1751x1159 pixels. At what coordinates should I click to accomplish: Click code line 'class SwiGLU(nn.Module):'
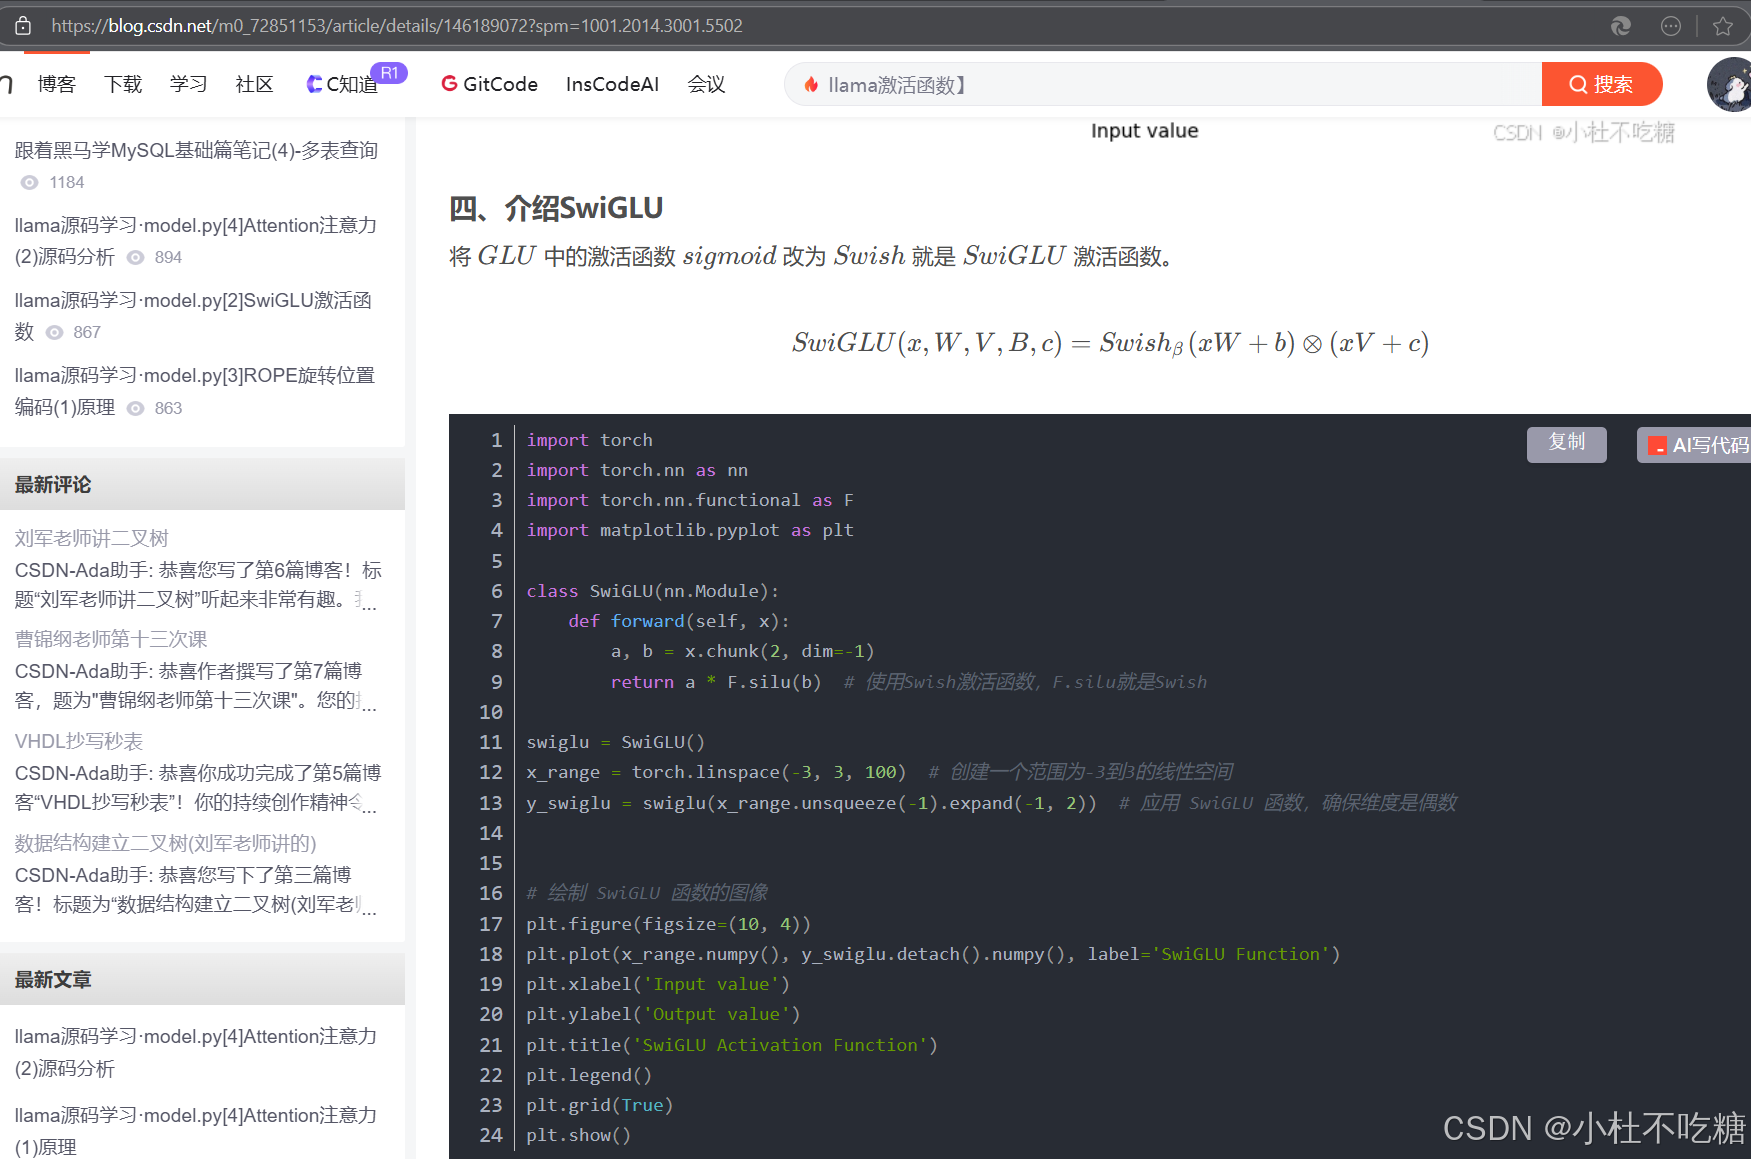(653, 591)
